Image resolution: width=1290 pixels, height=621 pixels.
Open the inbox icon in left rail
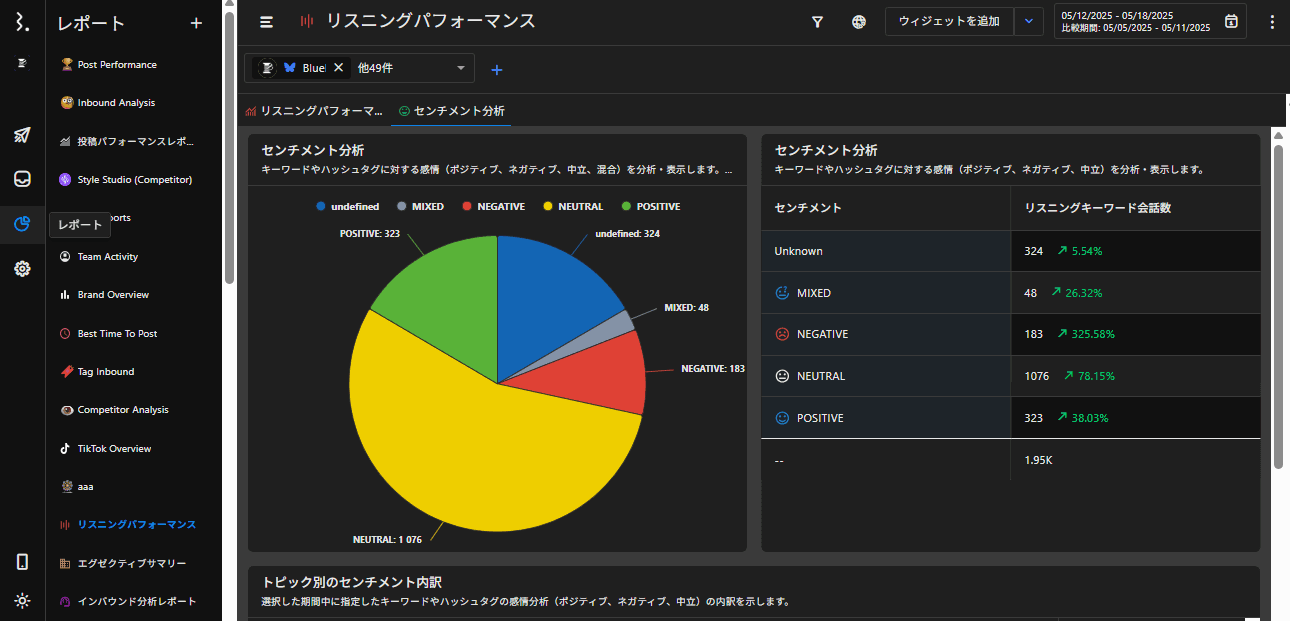point(22,179)
